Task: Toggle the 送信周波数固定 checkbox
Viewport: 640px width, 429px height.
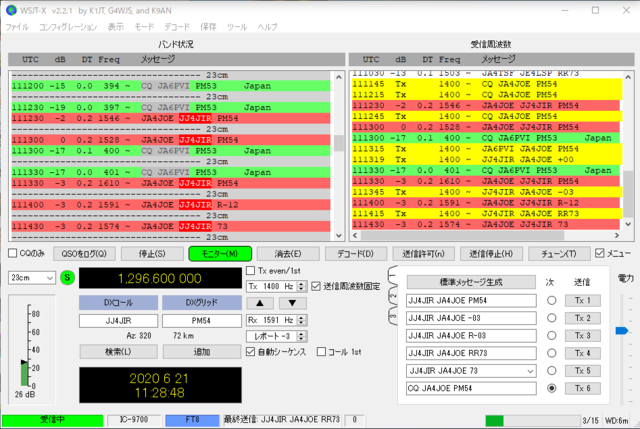Action: 316,286
